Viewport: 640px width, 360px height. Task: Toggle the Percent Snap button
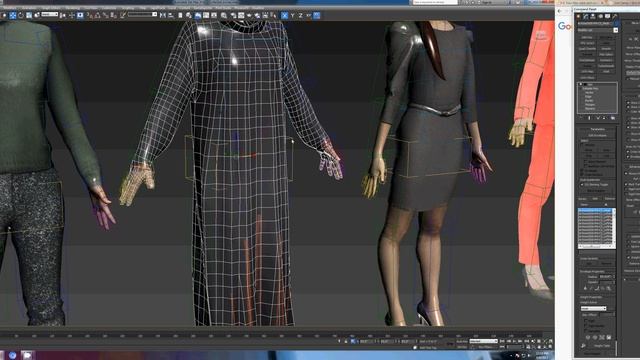tap(105, 16)
